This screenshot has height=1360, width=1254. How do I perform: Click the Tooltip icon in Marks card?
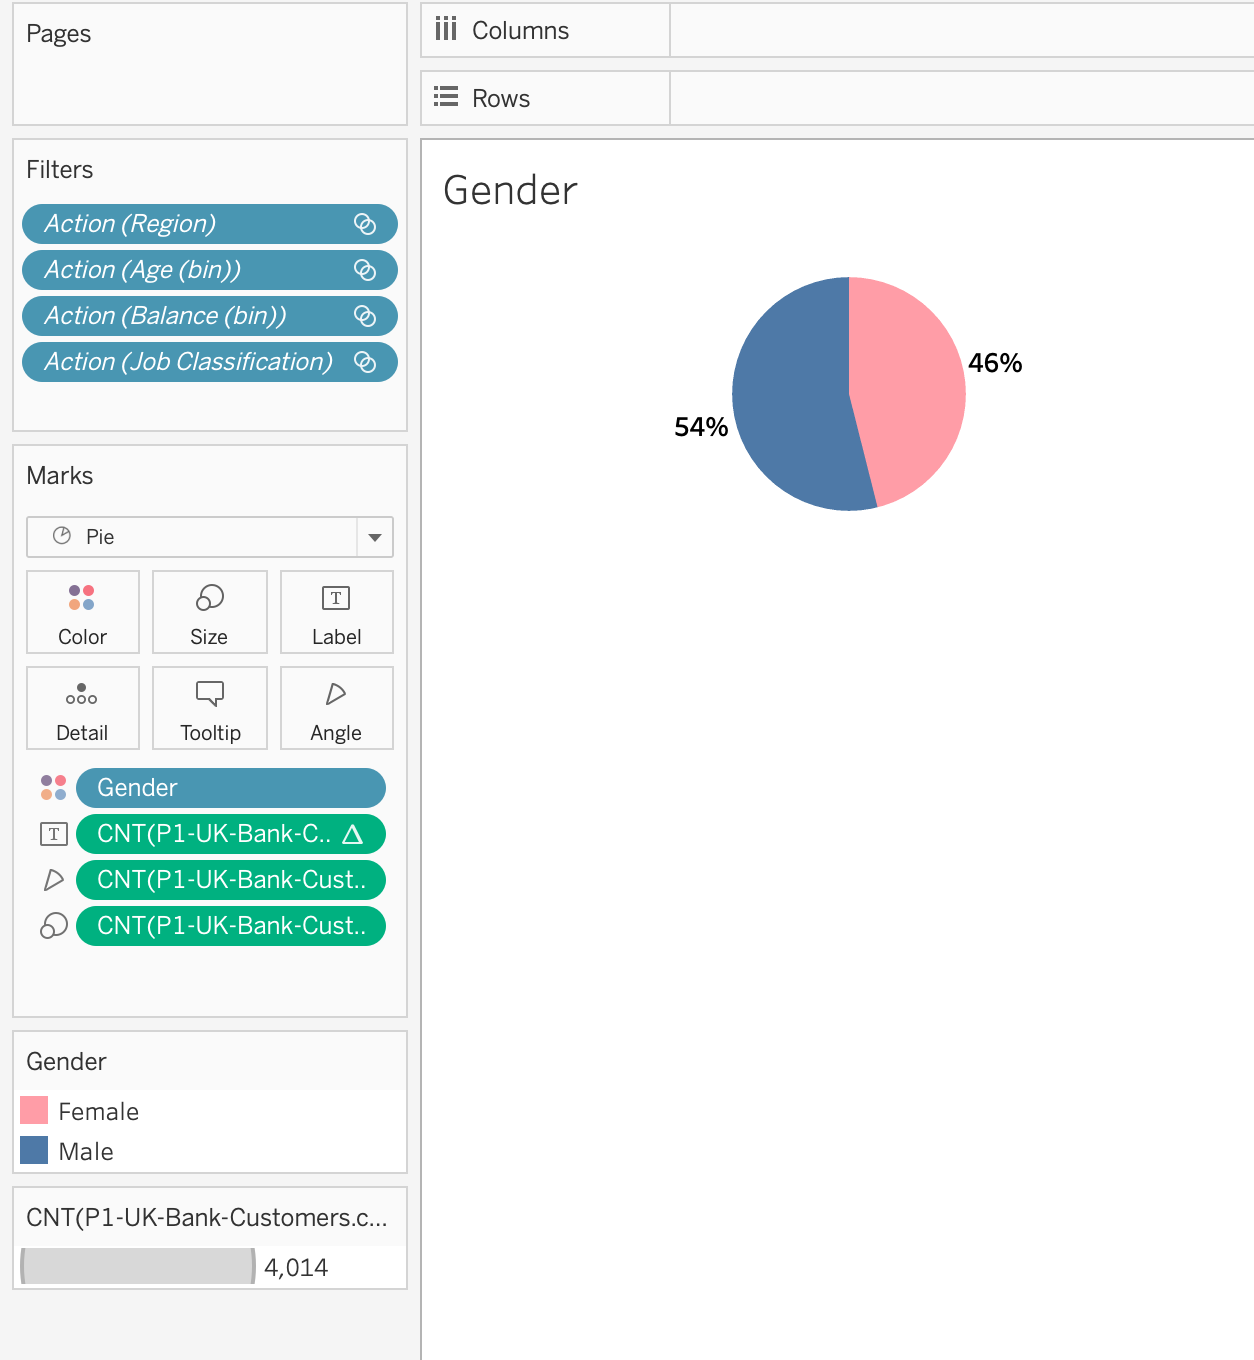pyautogui.click(x=209, y=707)
